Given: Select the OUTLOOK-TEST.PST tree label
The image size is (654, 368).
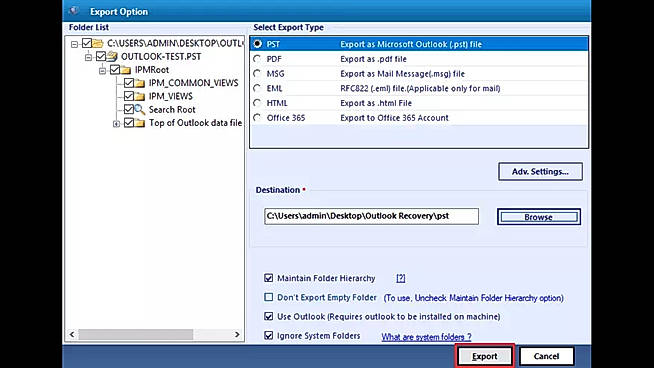Looking at the screenshot, I should click(161, 56).
